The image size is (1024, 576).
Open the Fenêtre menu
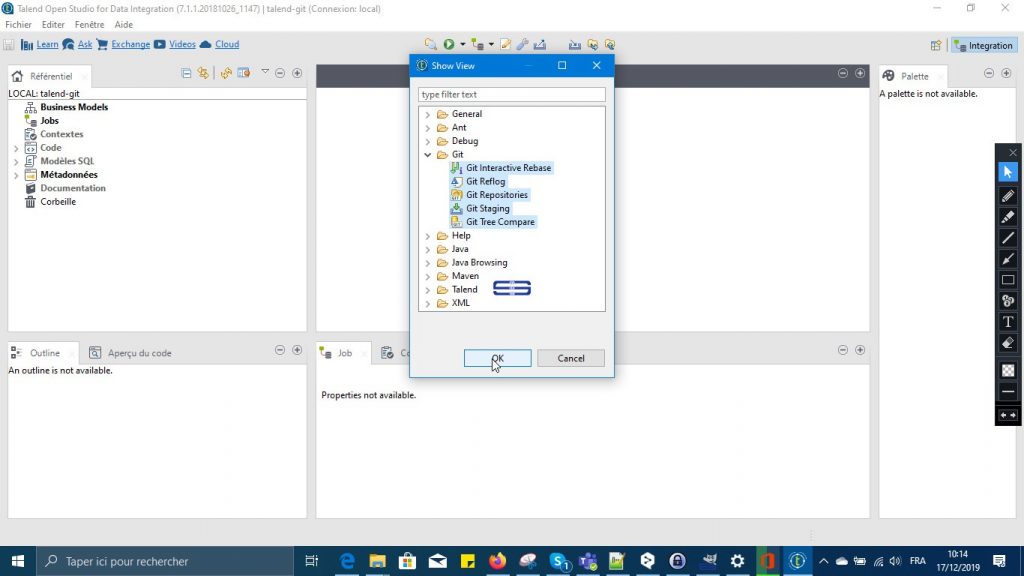pos(89,25)
